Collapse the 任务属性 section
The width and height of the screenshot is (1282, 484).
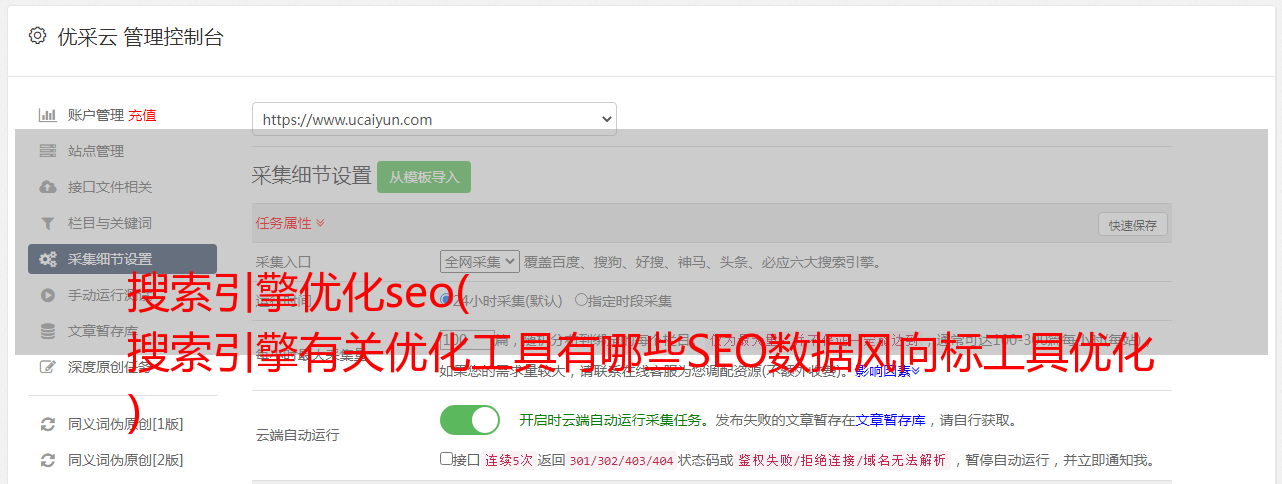[290, 223]
